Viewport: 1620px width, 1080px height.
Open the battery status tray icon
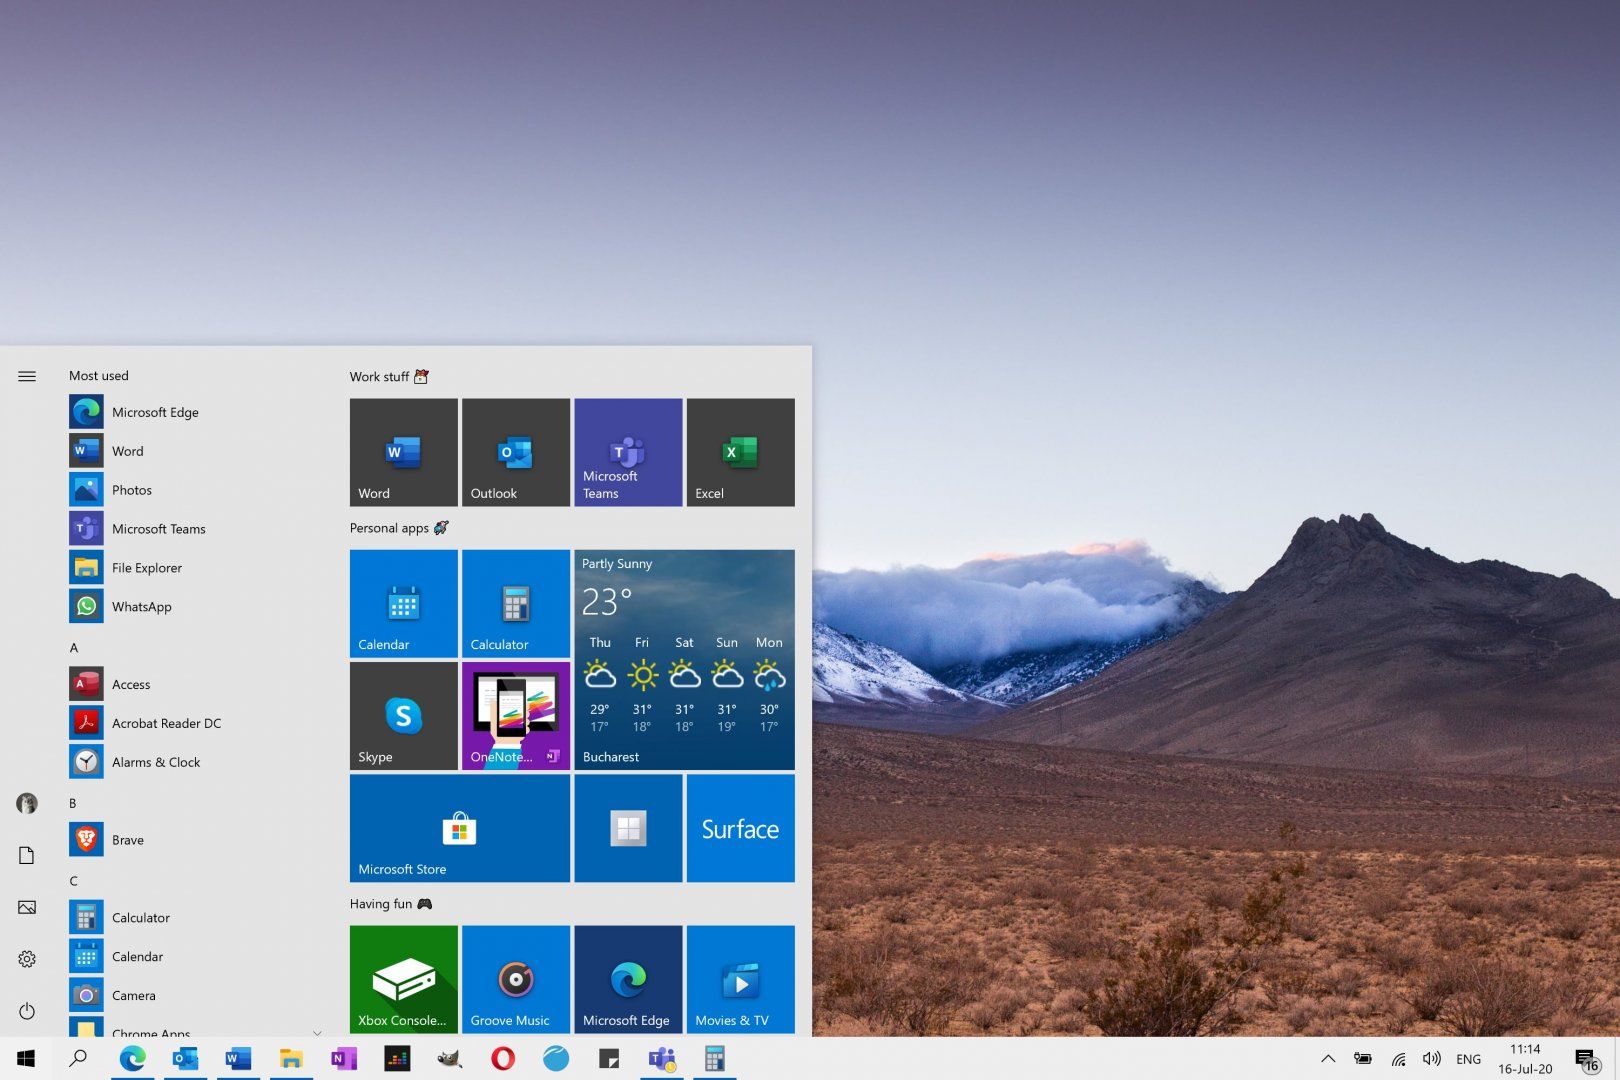[1363, 1058]
